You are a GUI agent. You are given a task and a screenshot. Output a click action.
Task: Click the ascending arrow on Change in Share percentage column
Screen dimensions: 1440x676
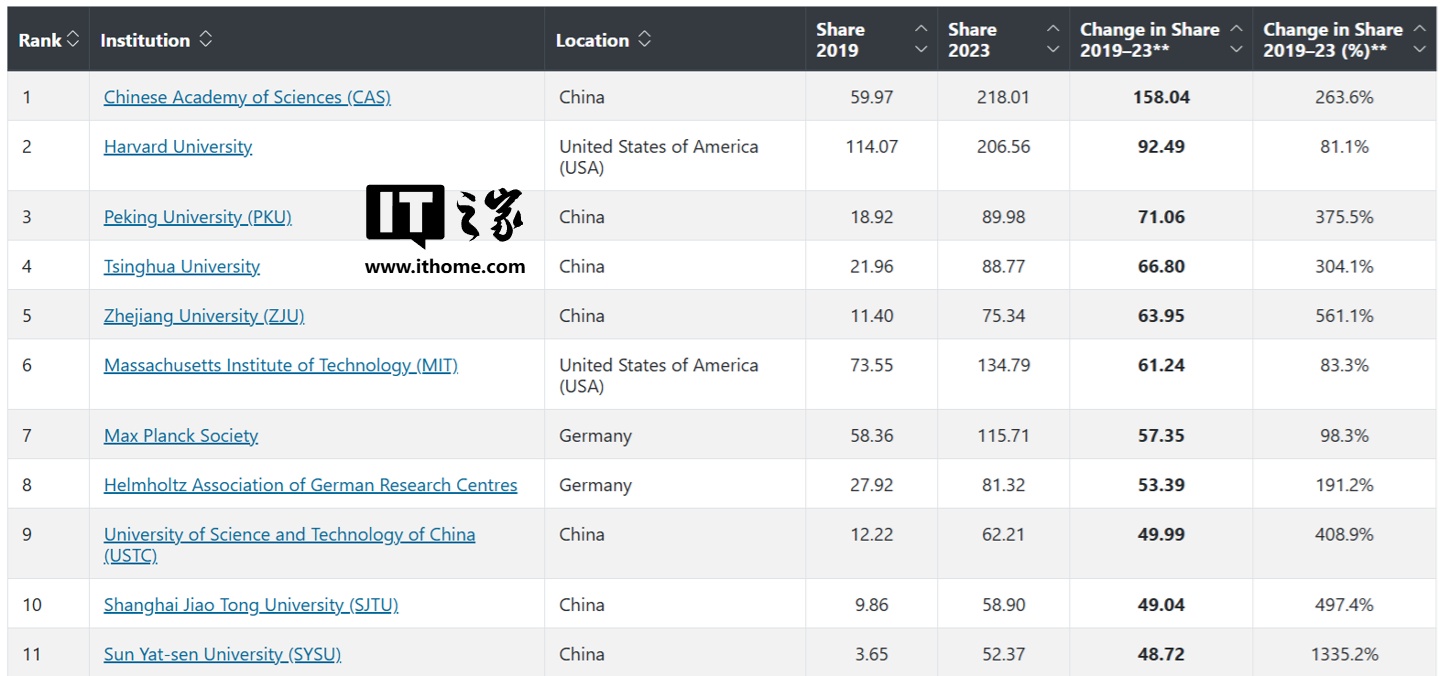(1421, 29)
